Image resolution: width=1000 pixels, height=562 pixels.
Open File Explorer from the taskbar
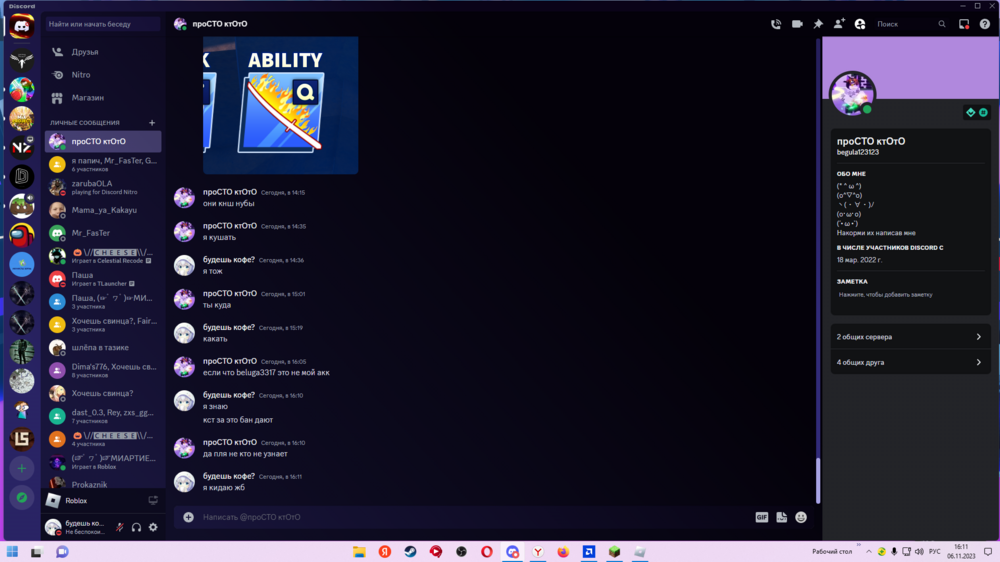[359, 552]
